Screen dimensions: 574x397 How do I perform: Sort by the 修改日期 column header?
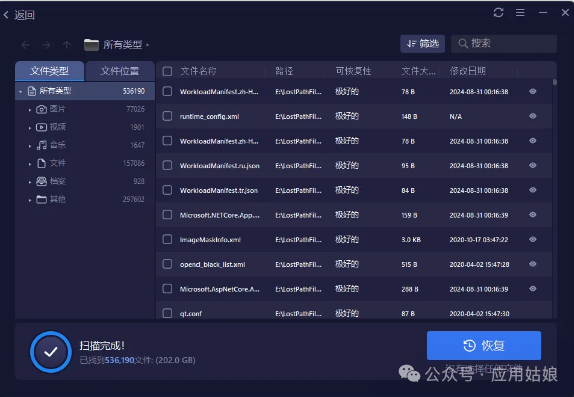pyautogui.click(x=467, y=71)
